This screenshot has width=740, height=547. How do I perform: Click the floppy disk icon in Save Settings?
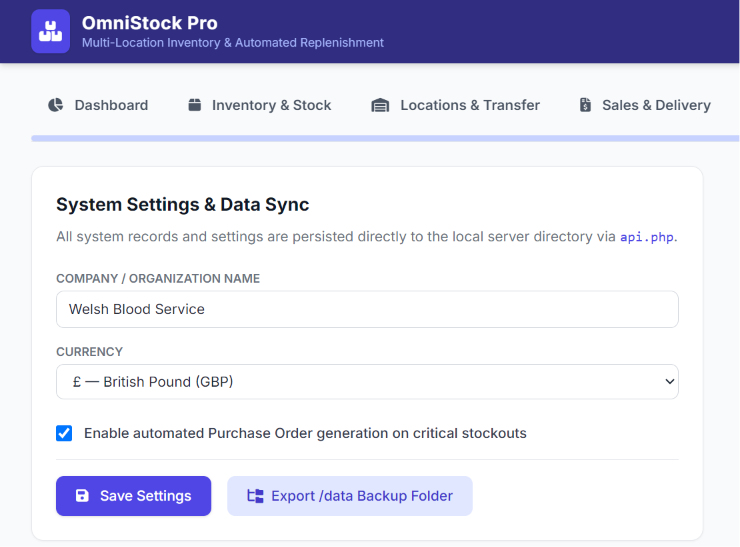(82, 496)
